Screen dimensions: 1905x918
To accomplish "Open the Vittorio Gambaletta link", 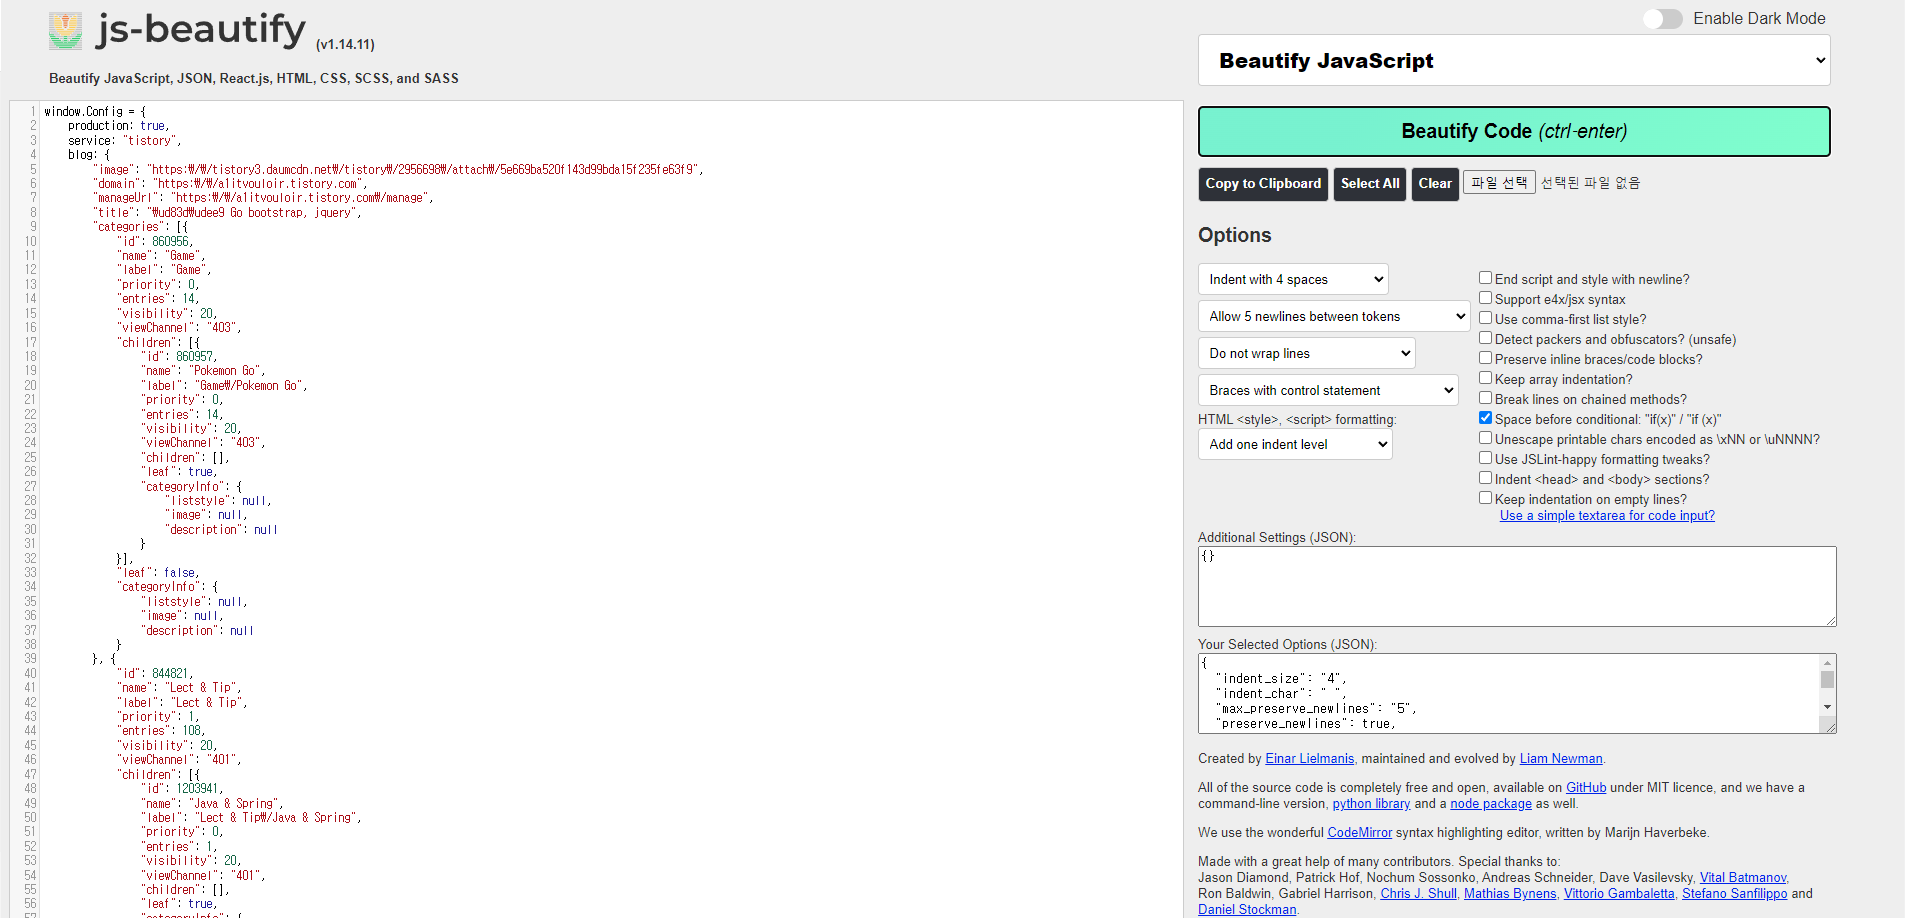I will pos(1619,894).
